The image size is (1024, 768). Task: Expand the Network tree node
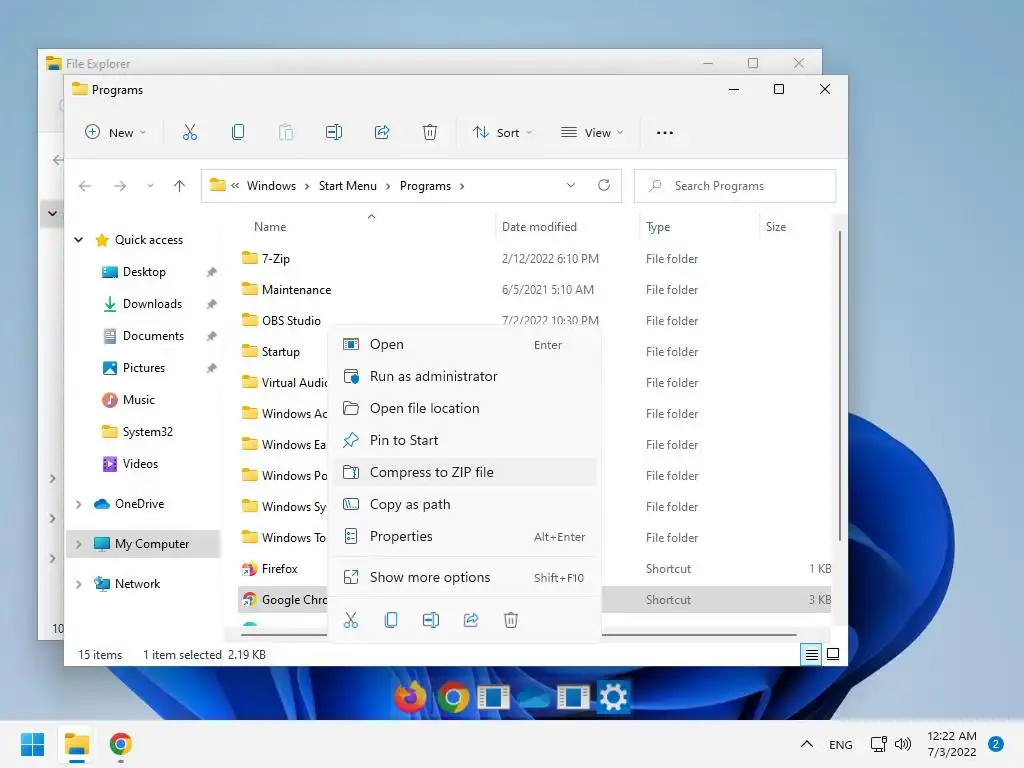pyautogui.click(x=78, y=584)
